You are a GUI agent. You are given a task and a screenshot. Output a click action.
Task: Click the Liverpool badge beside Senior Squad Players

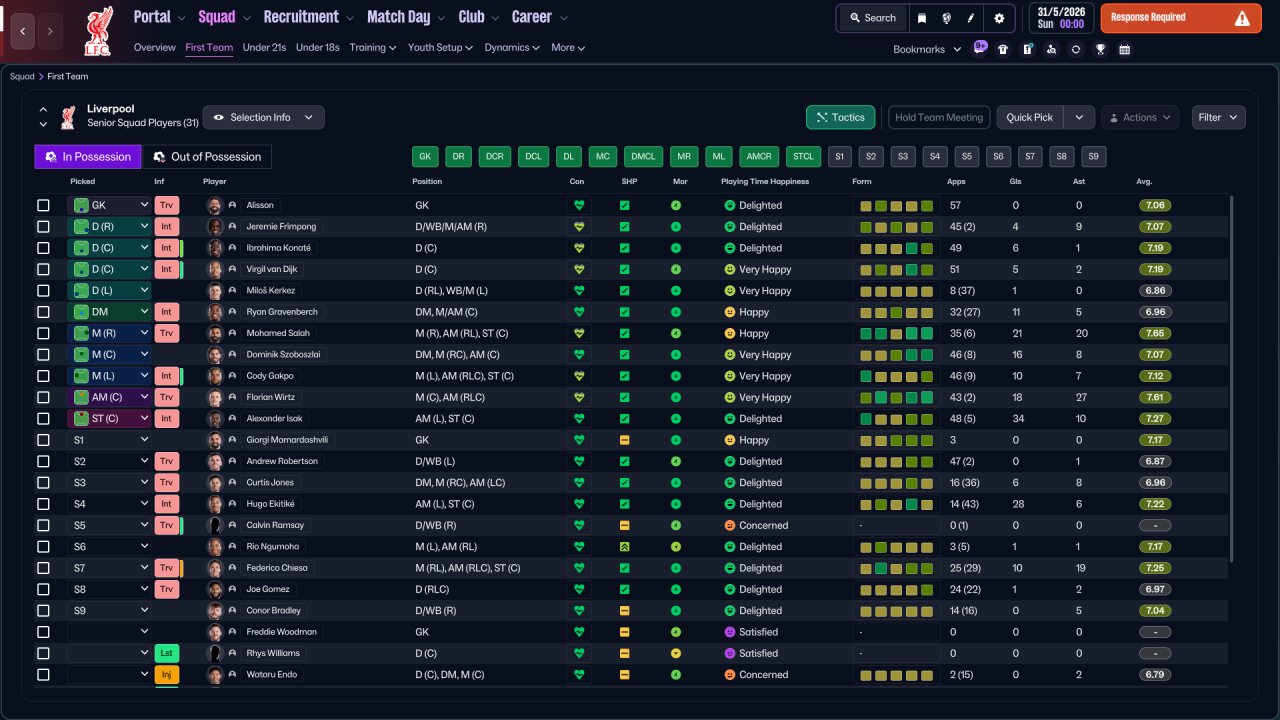pyautogui.click(x=68, y=117)
